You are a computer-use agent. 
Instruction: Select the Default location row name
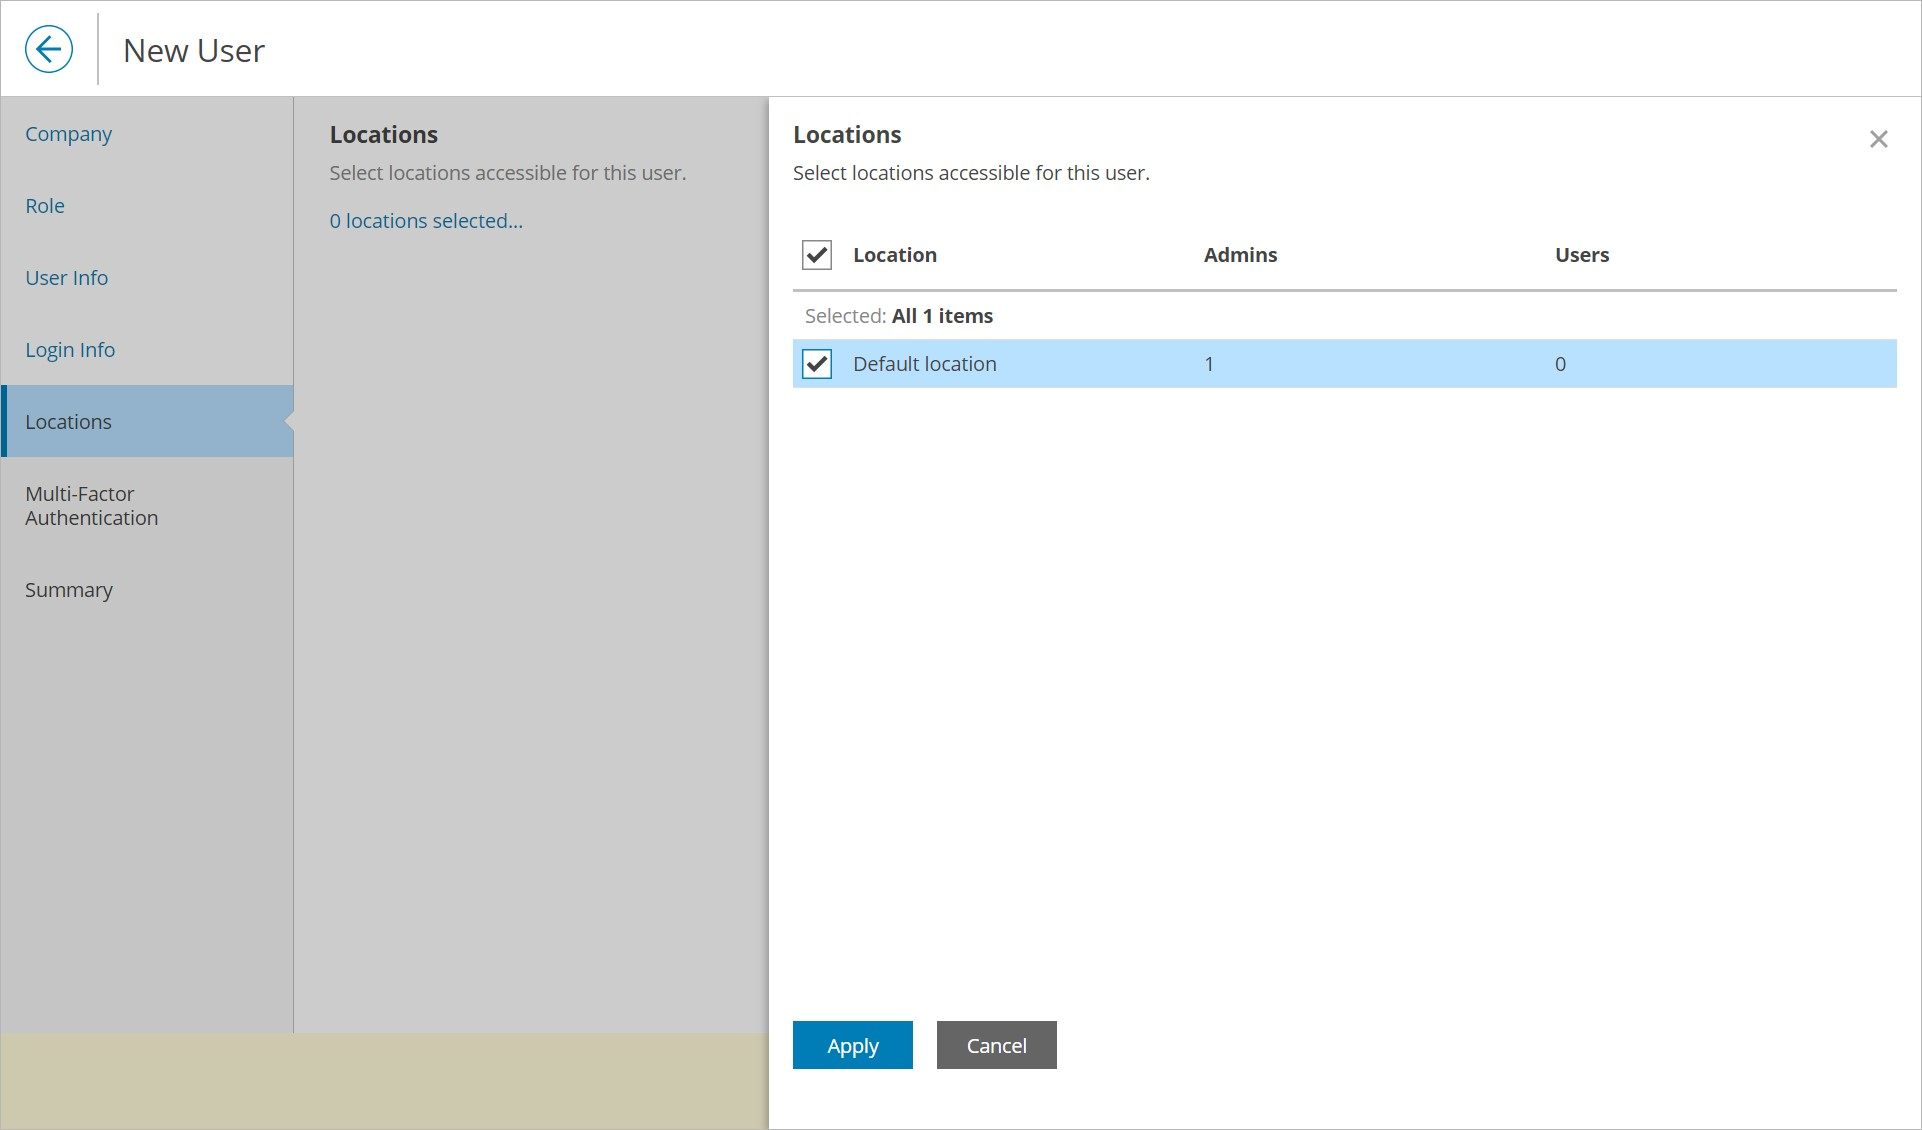924,364
